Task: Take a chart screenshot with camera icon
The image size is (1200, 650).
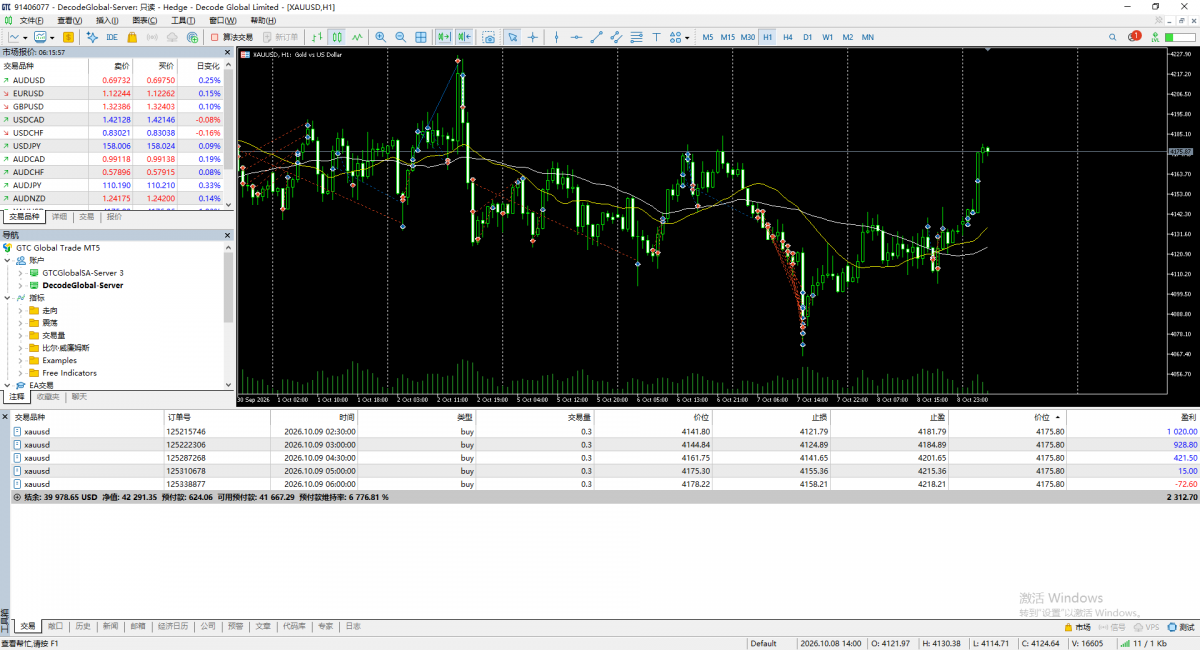Action: pos(489,37)
